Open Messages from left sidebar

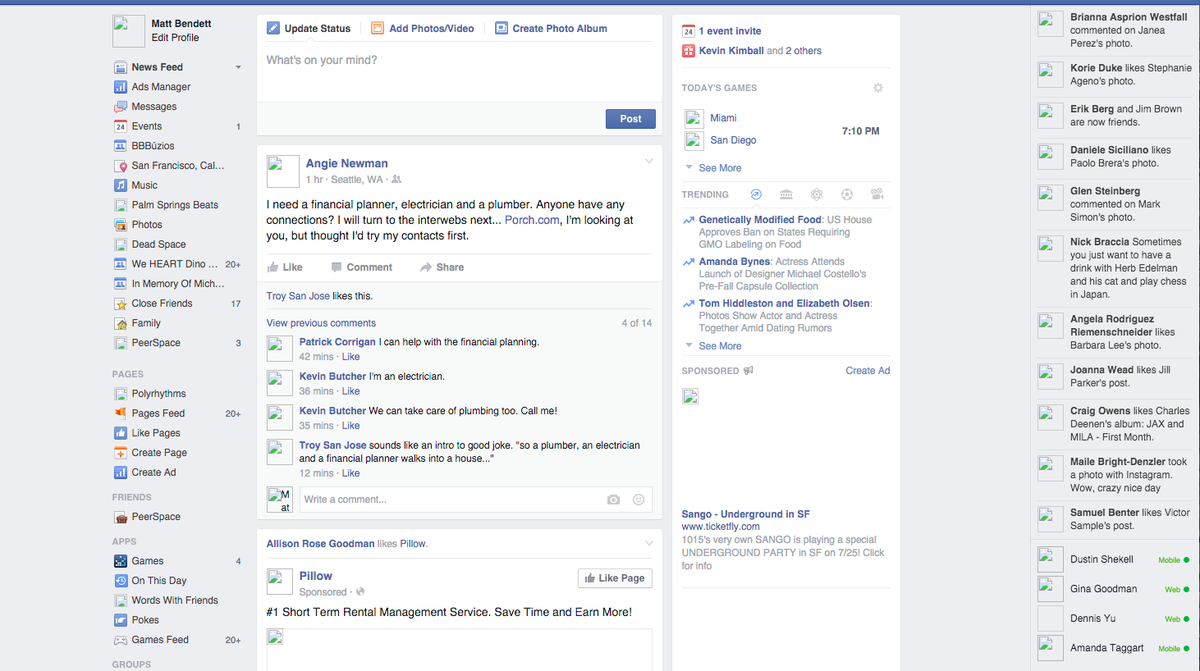(x=154, y=106)
